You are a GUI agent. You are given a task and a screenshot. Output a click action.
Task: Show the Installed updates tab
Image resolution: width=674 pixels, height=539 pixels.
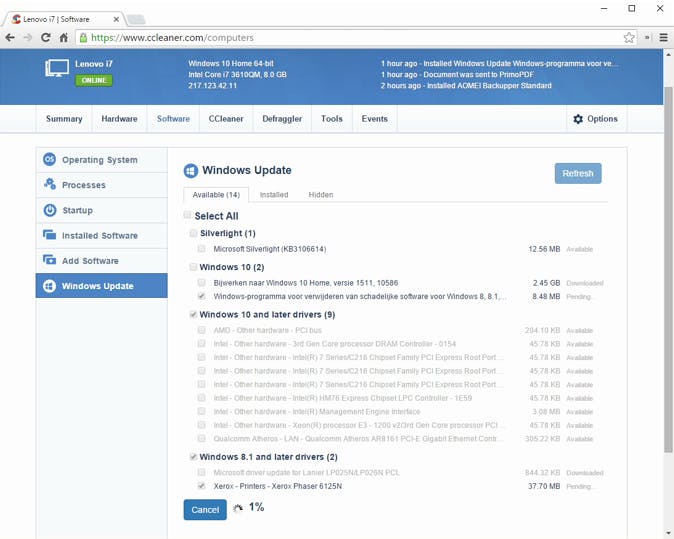pos(274,195)
